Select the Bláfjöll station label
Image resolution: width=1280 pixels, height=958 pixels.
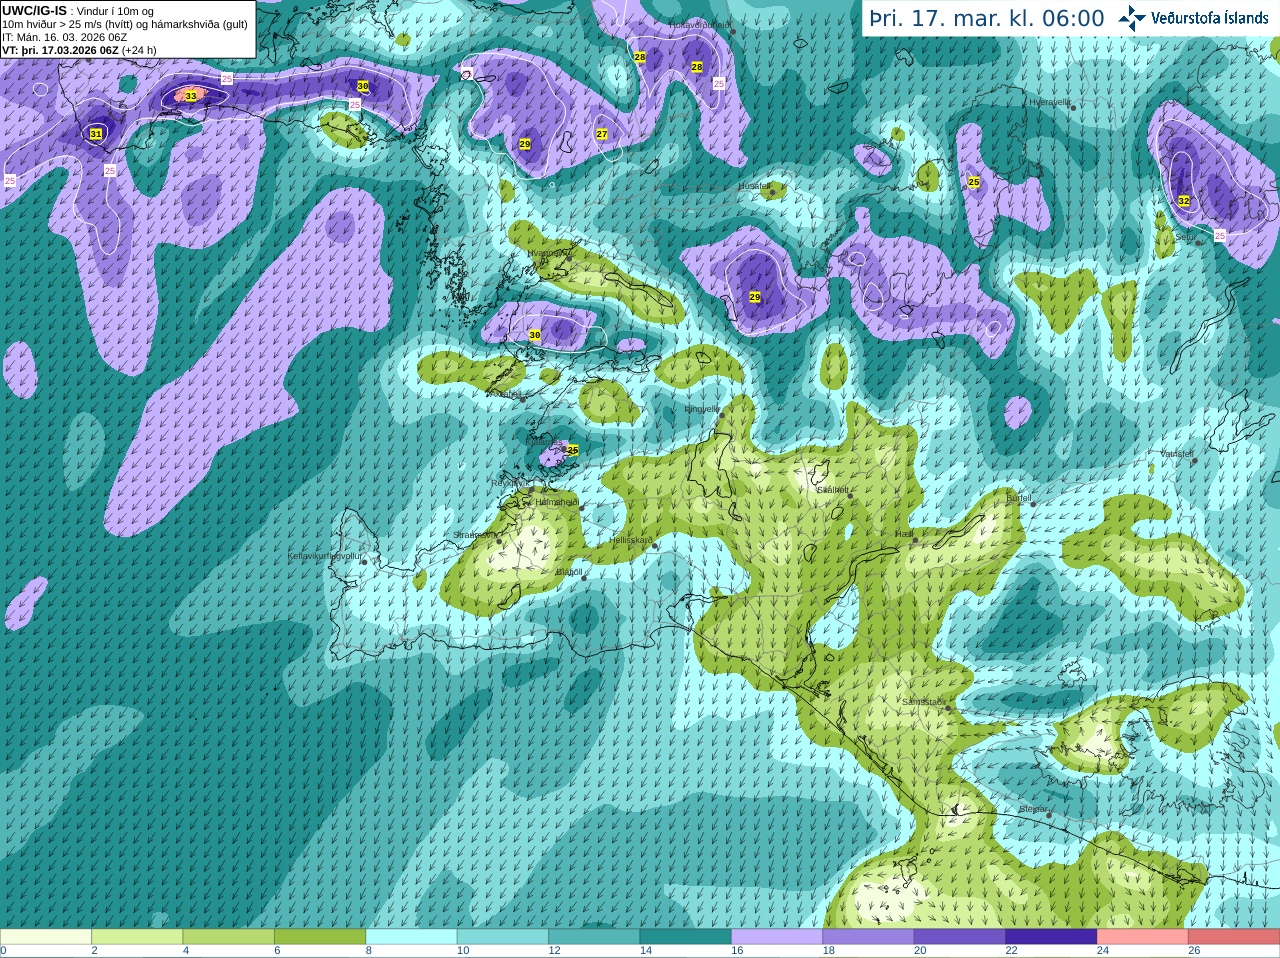(x=569, y=572)
